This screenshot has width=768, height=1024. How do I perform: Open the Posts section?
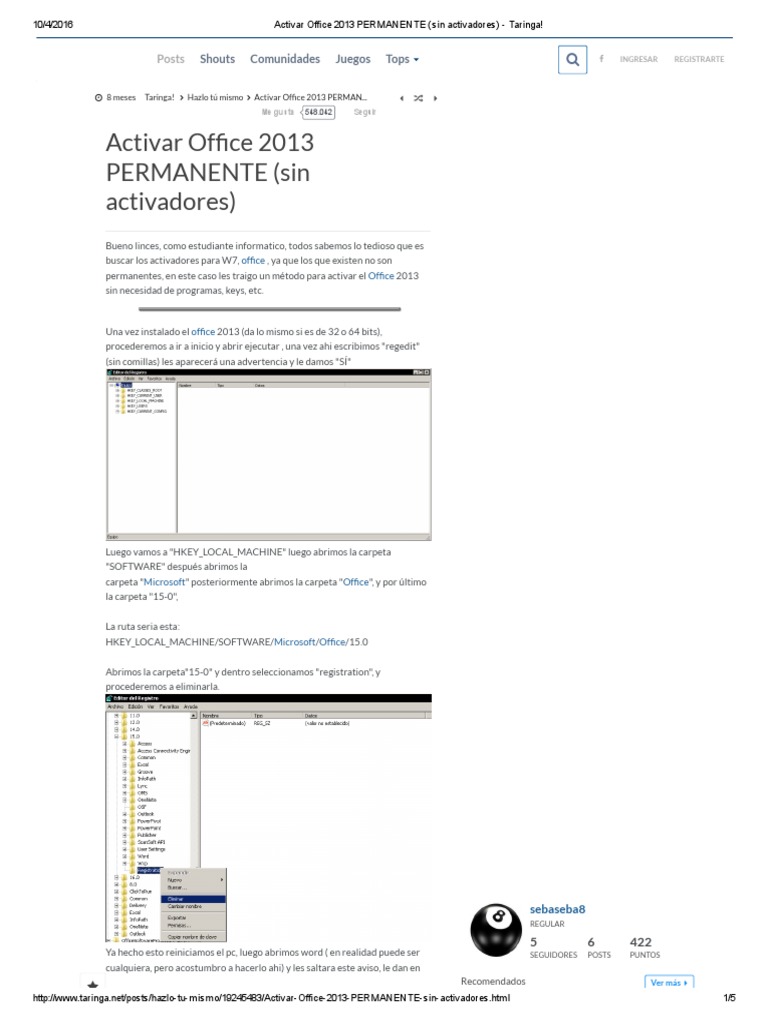pos(170,59)
